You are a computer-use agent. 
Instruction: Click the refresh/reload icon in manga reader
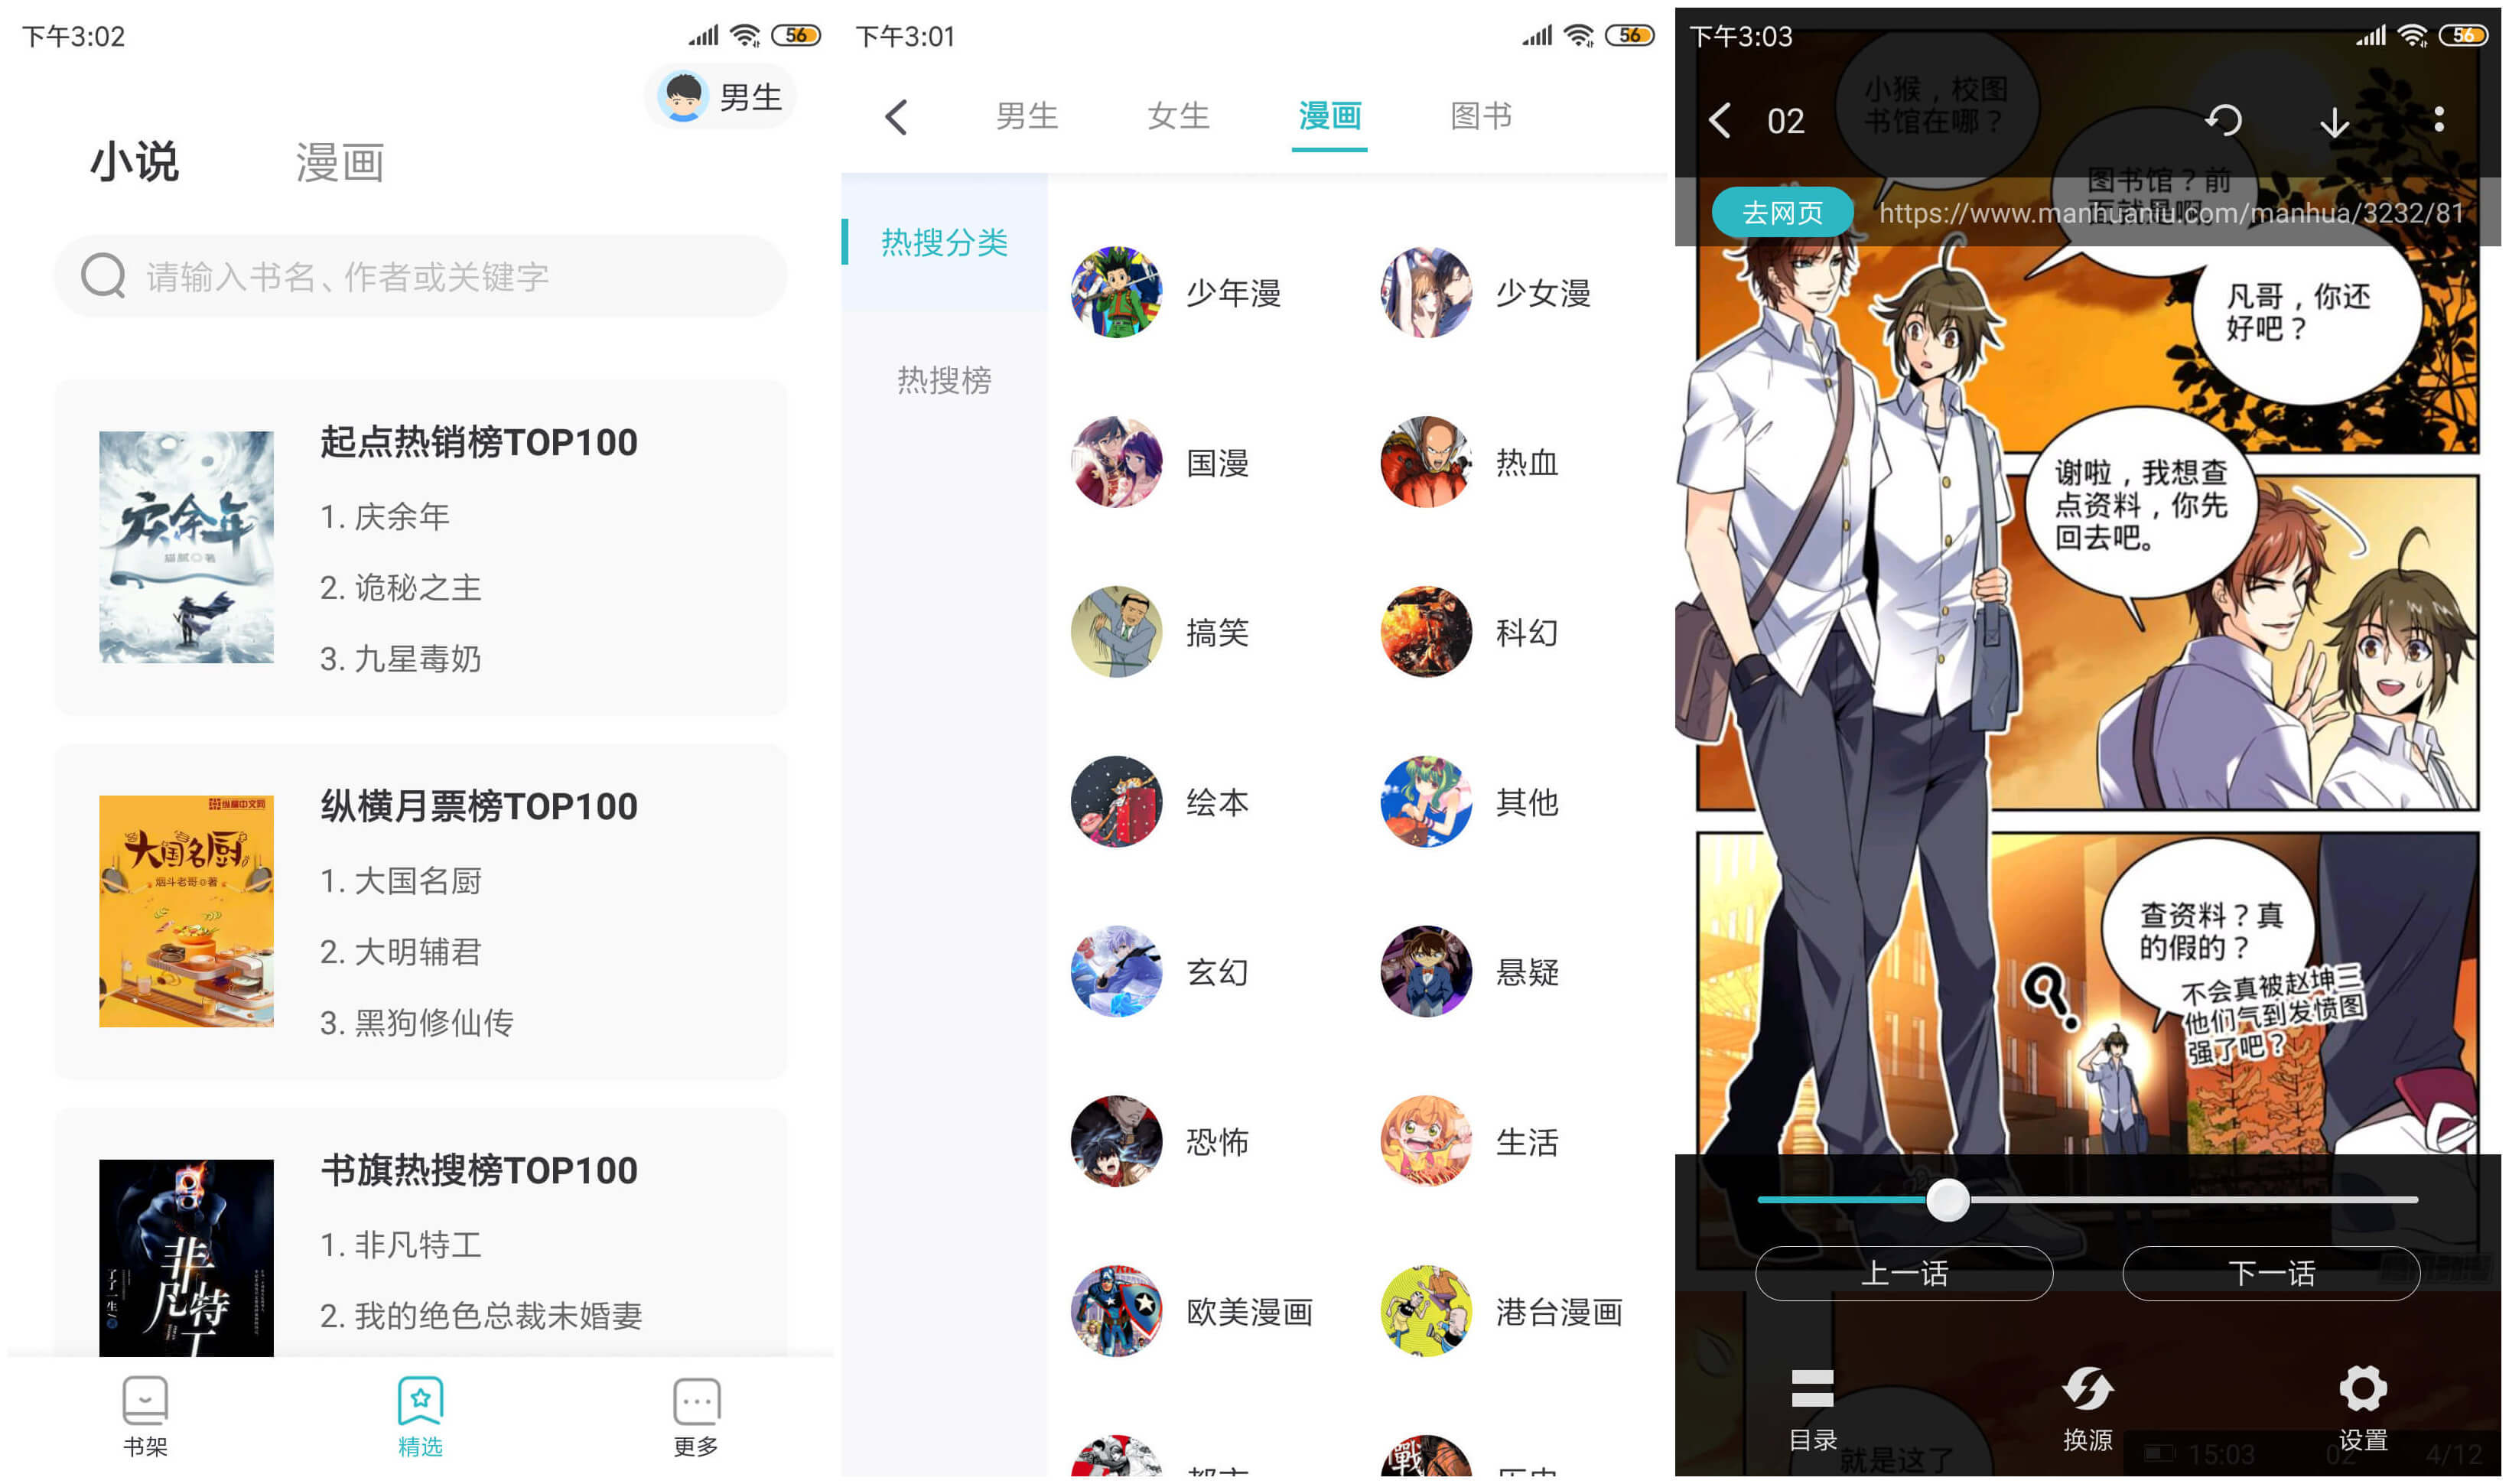point(2227,119)
